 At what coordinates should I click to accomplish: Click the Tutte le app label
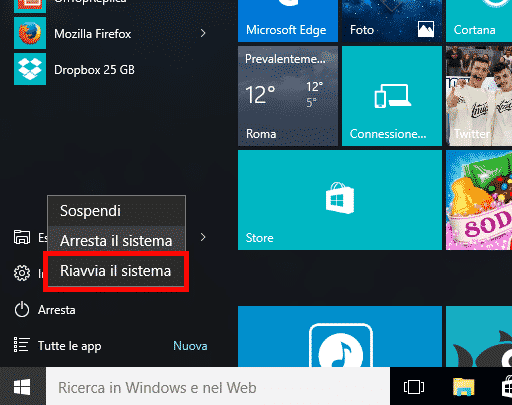[70, 346]
